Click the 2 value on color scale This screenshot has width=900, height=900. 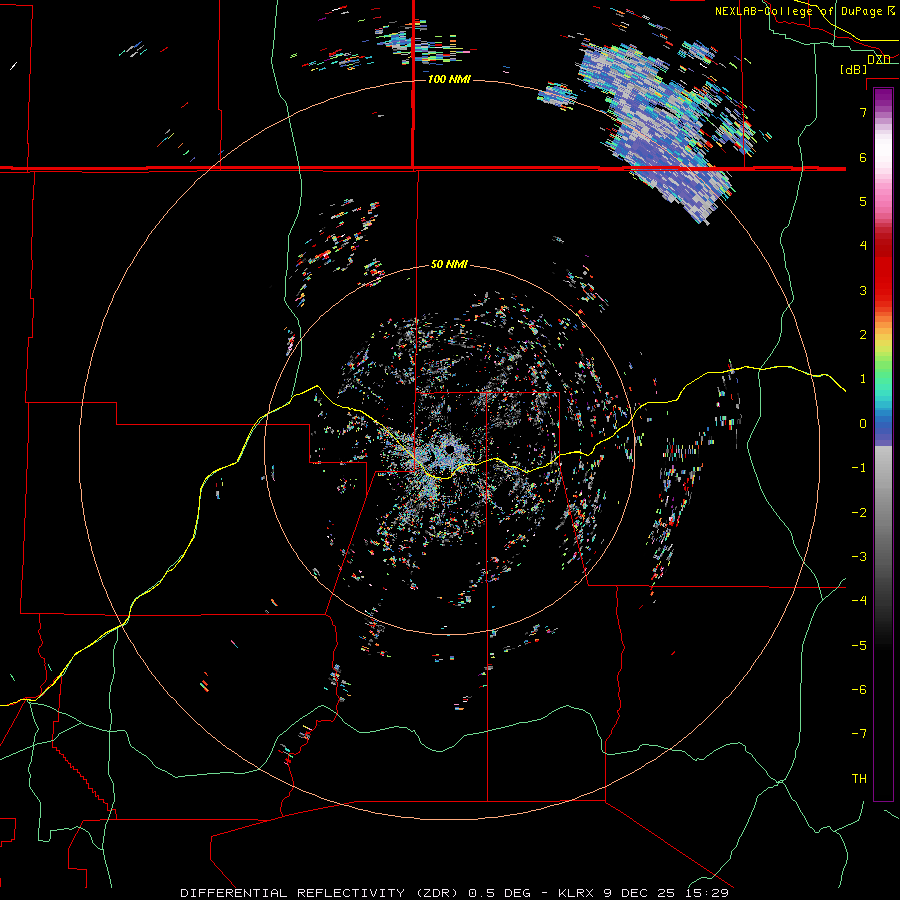[863, 335]
